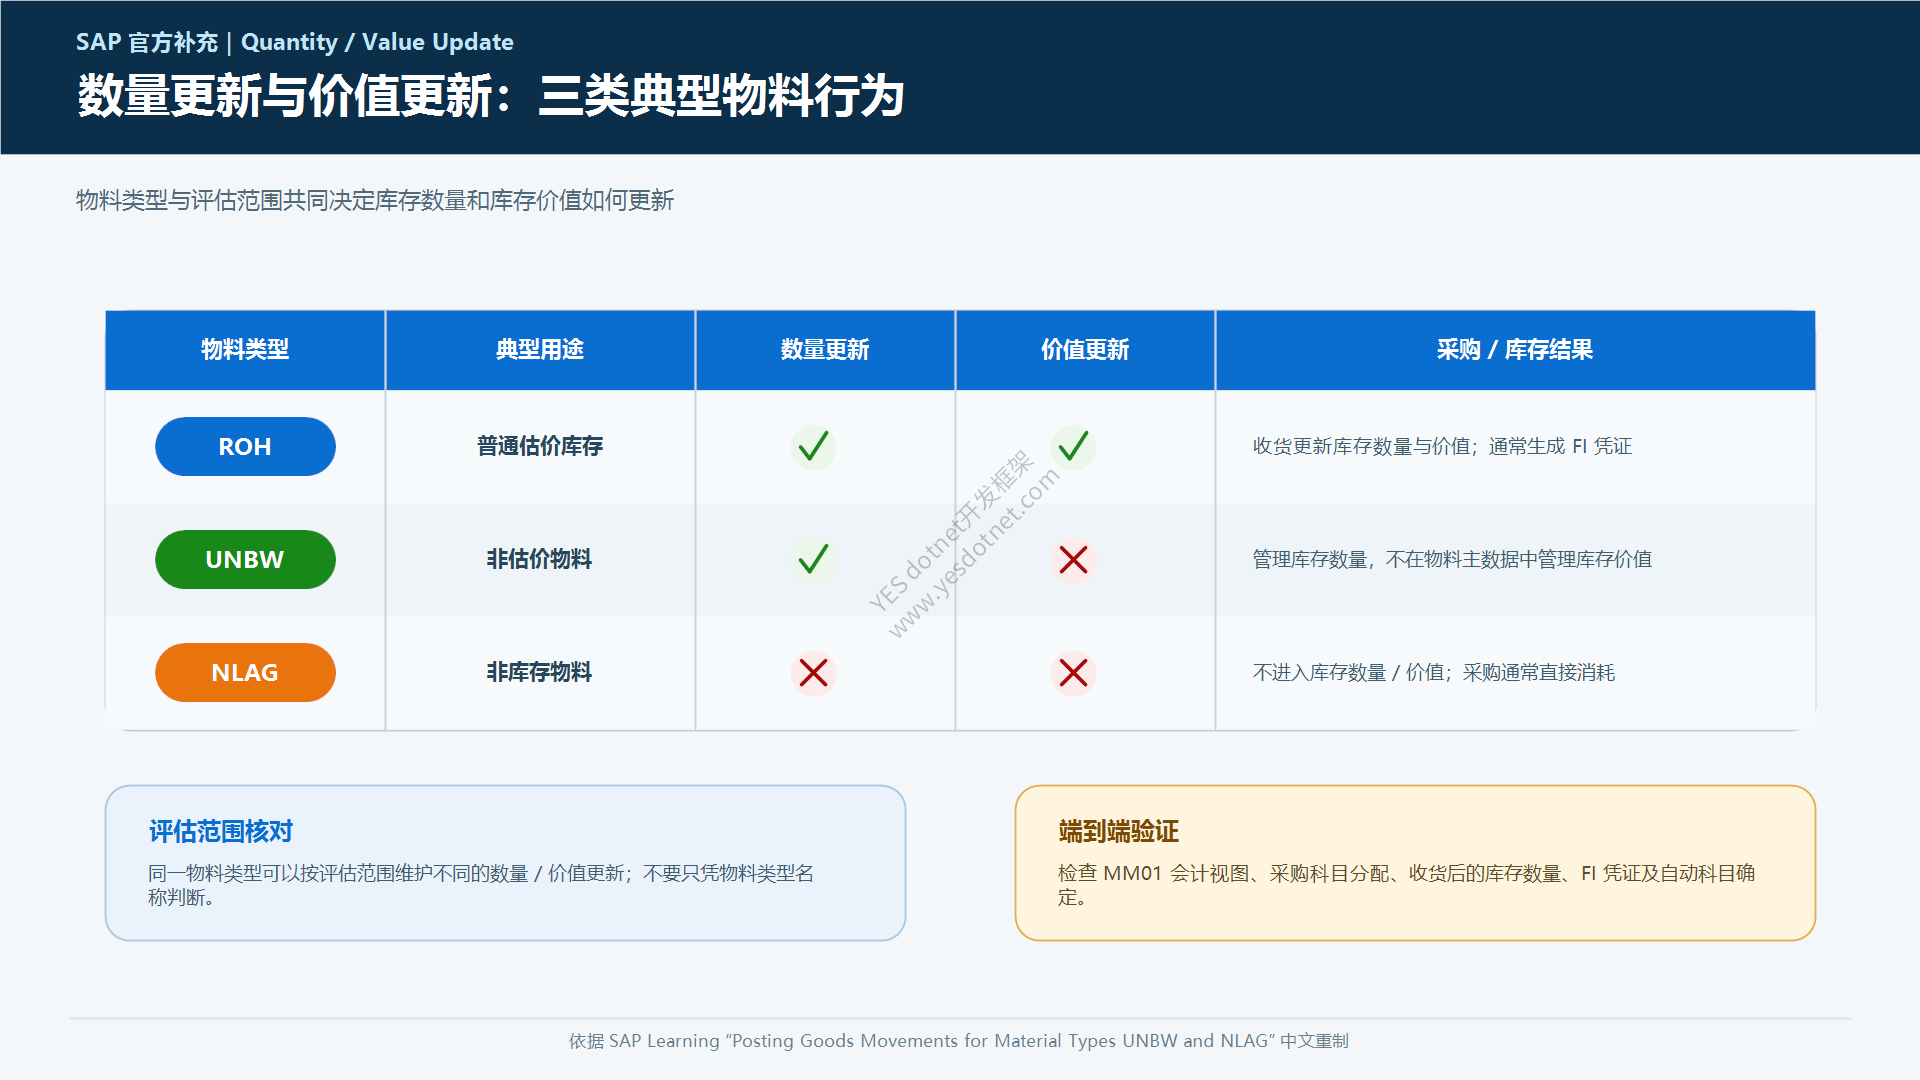The height and width of the screenshot is (1080, 1920).
Task: Select the green UNBW badge
Action: (245, 559)
